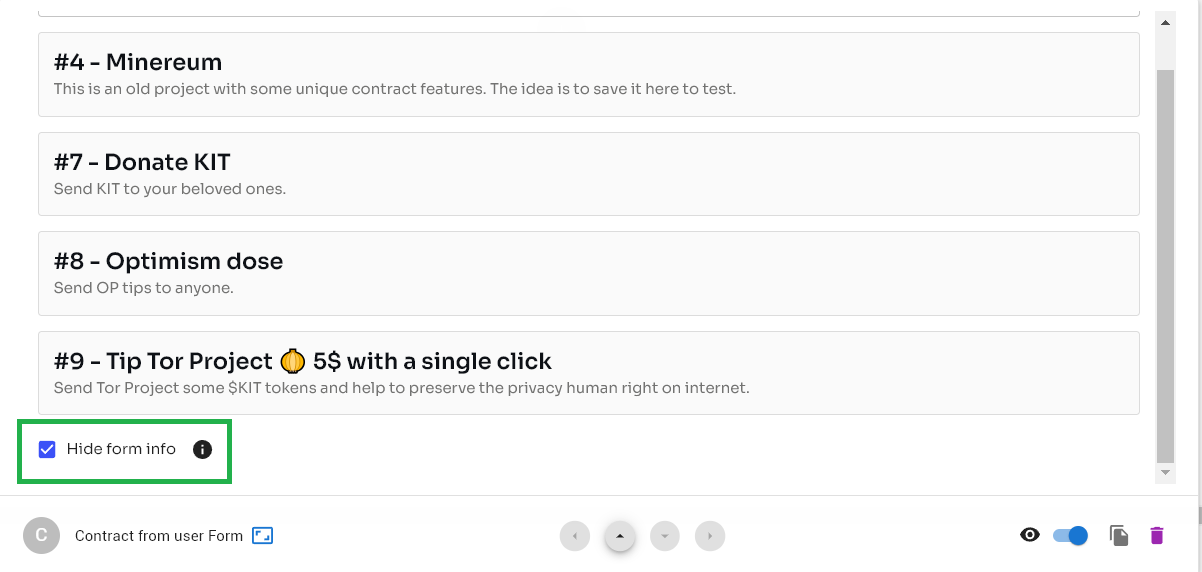The width and height of the screenshot is (1202, 572).
Task: Select the #7 - Donate KIT list item
Action: [x=588, y=174]
